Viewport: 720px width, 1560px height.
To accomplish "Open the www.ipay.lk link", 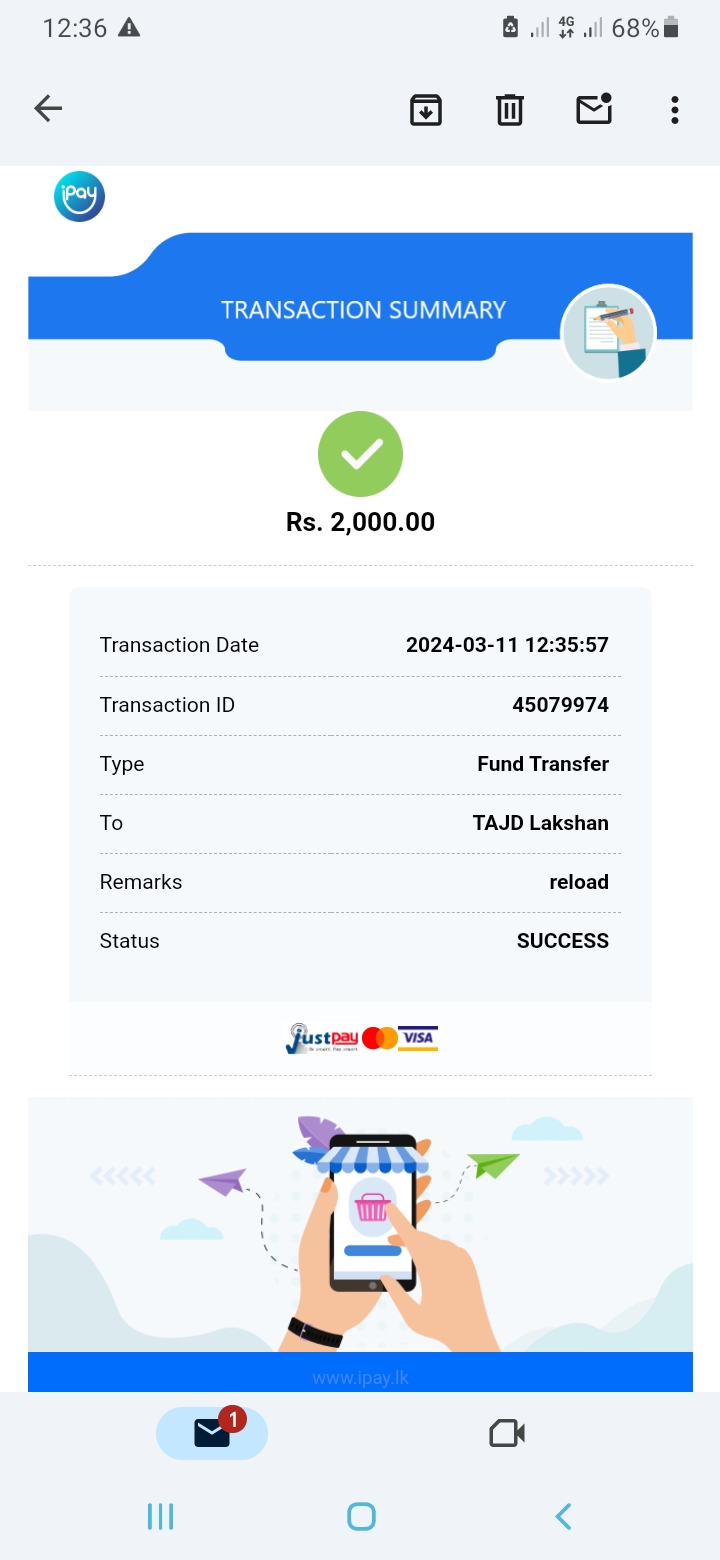I will 360,1378.
